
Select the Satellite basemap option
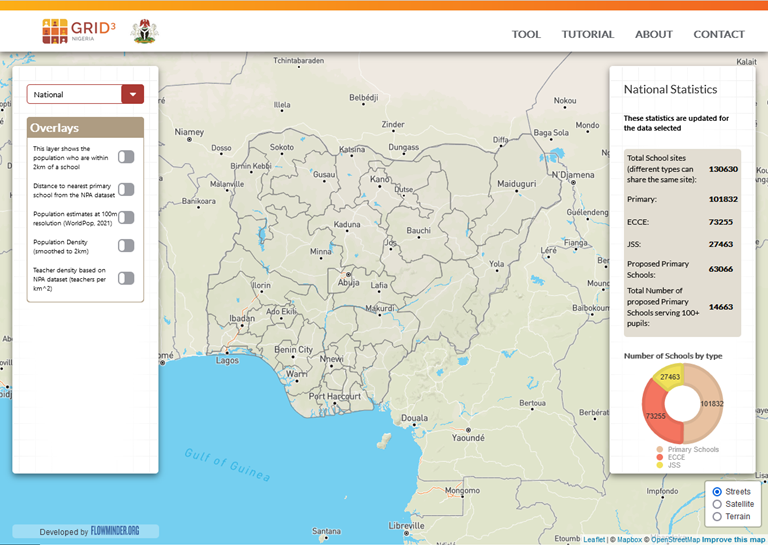click(717, 504)
